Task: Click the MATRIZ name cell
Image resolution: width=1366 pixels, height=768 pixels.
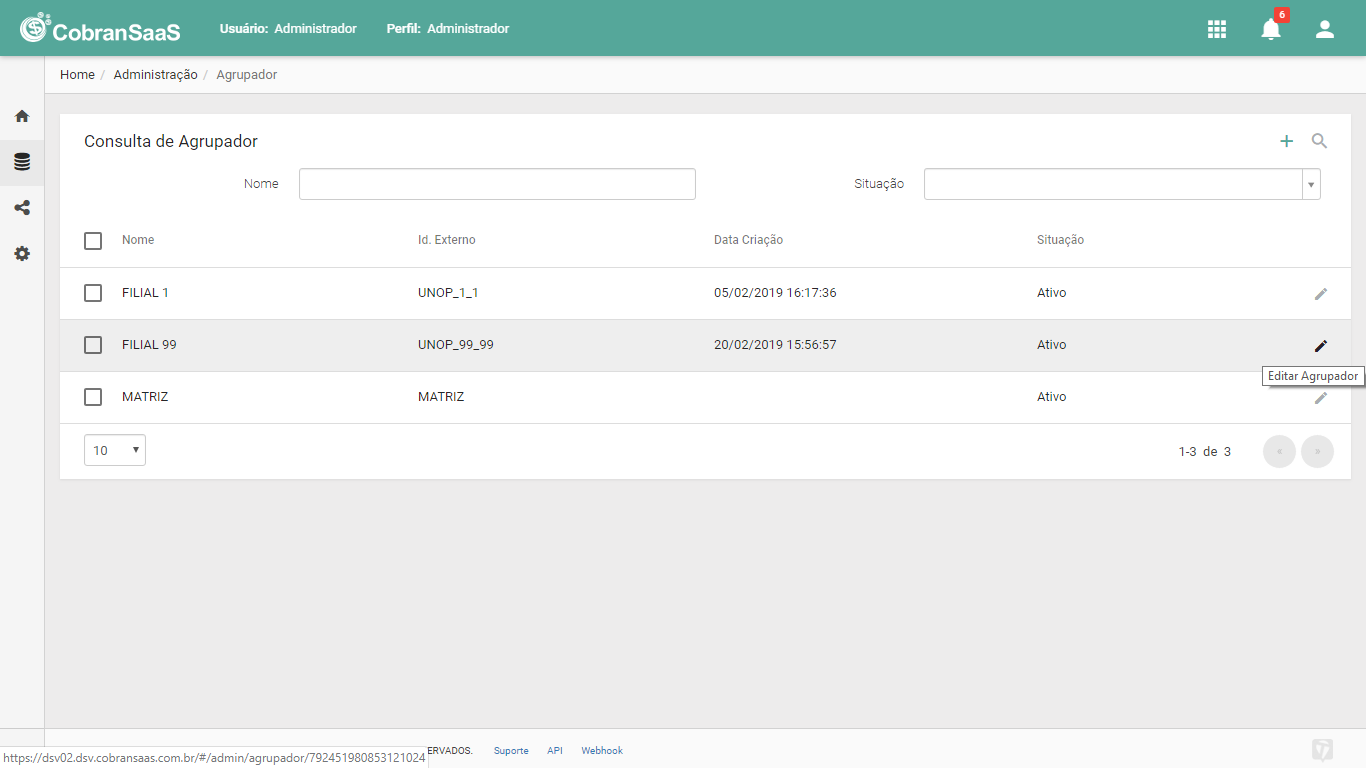Action: pyautogui.click(x=145, y=397)
